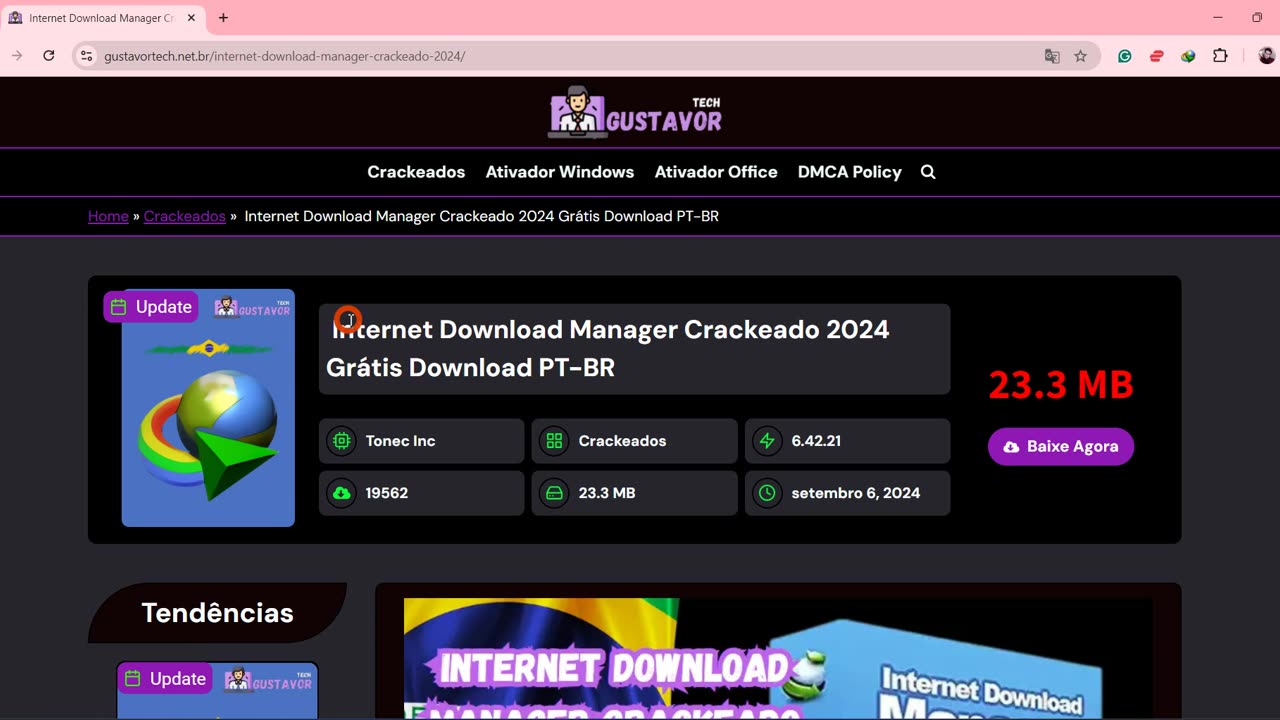Click the Home breadcrumb link
This screenshot has height=720, width=1280.
[108, 216]
